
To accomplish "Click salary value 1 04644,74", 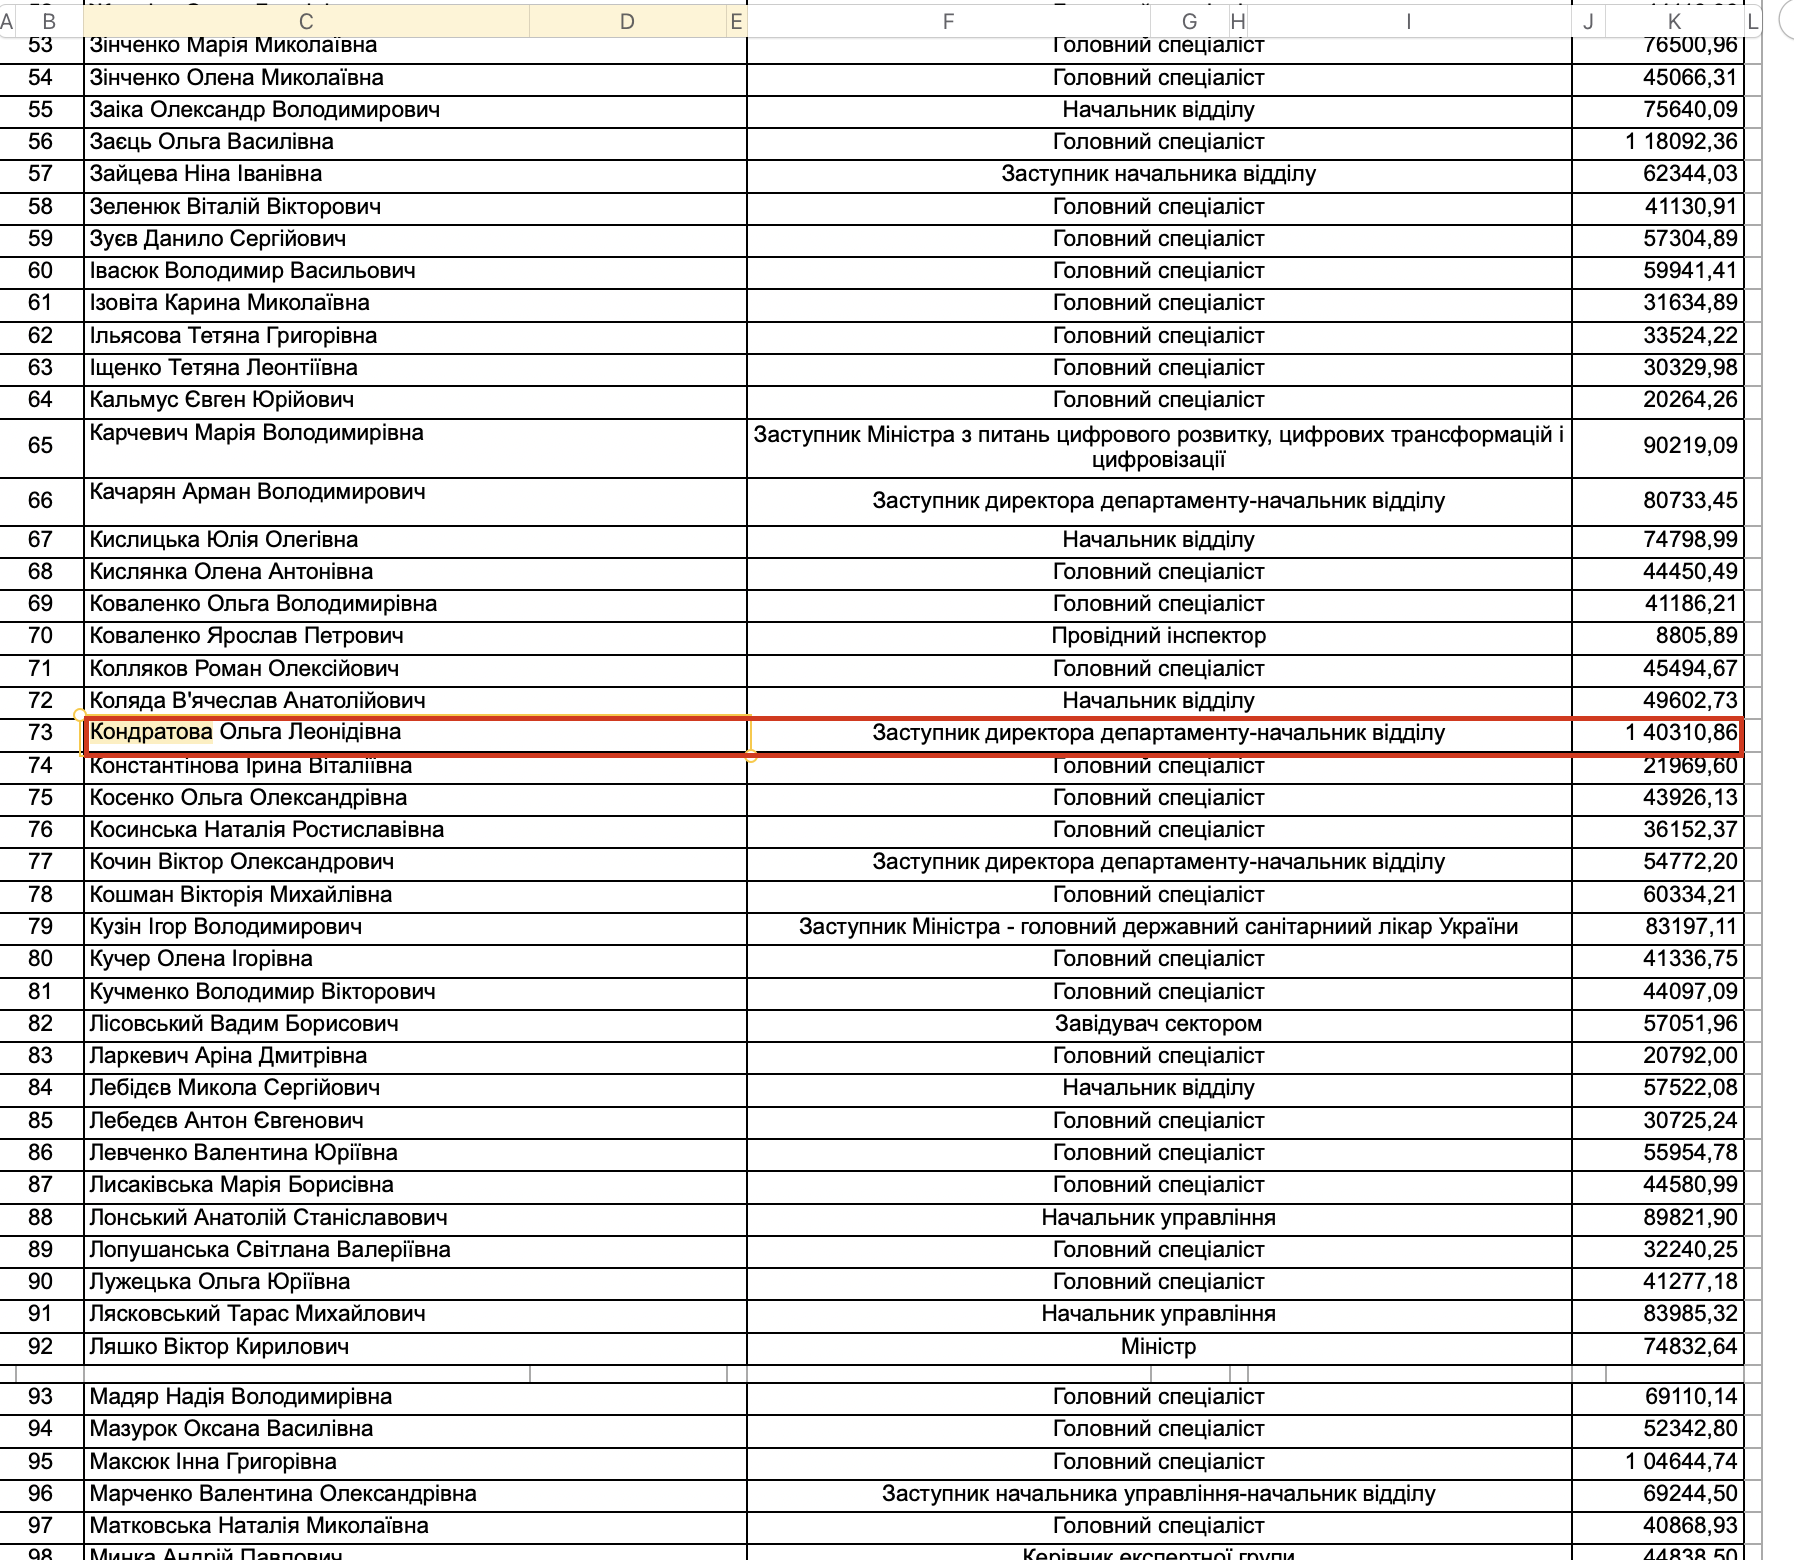I will (1681, 1462).
